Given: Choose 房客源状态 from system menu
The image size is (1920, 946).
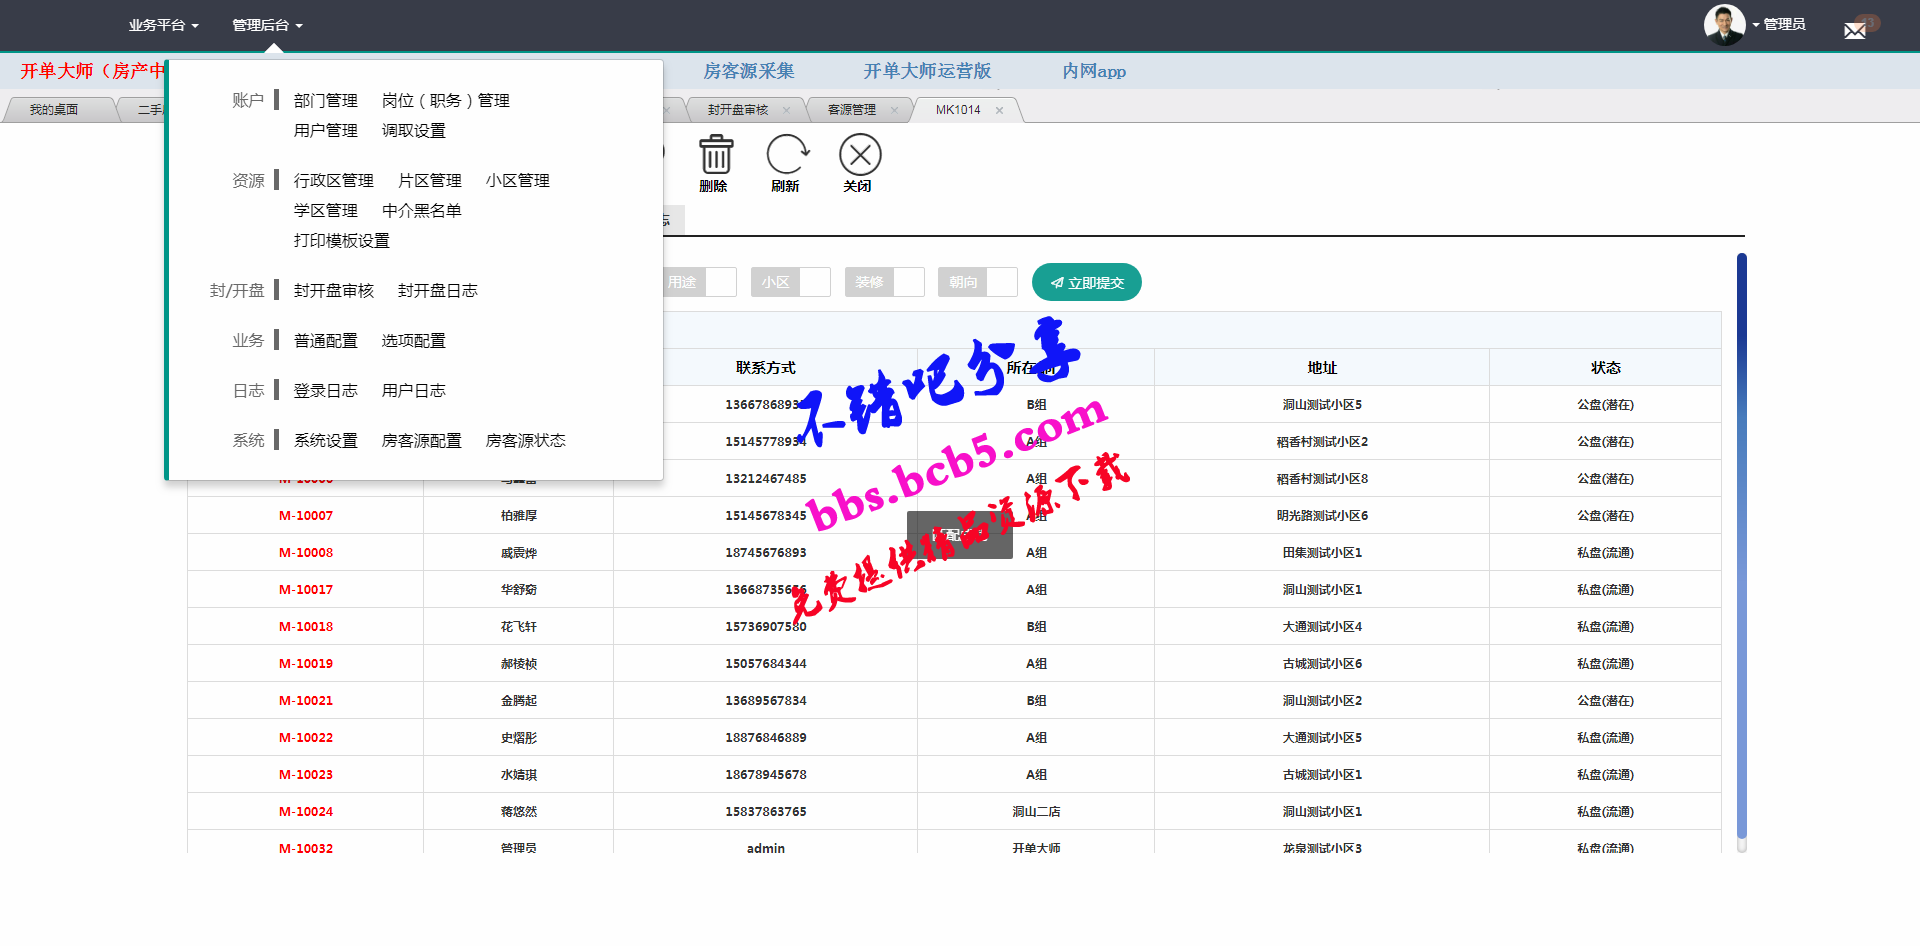Looking at the screenshot, I should [526, 441].
